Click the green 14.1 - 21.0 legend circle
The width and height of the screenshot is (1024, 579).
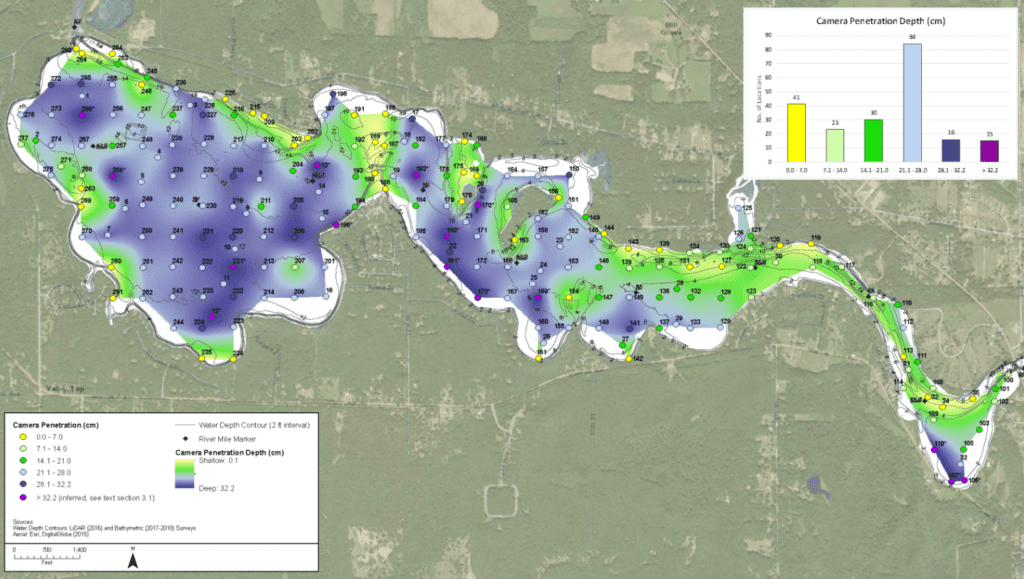pyautogui.click(x=22, y=459)
